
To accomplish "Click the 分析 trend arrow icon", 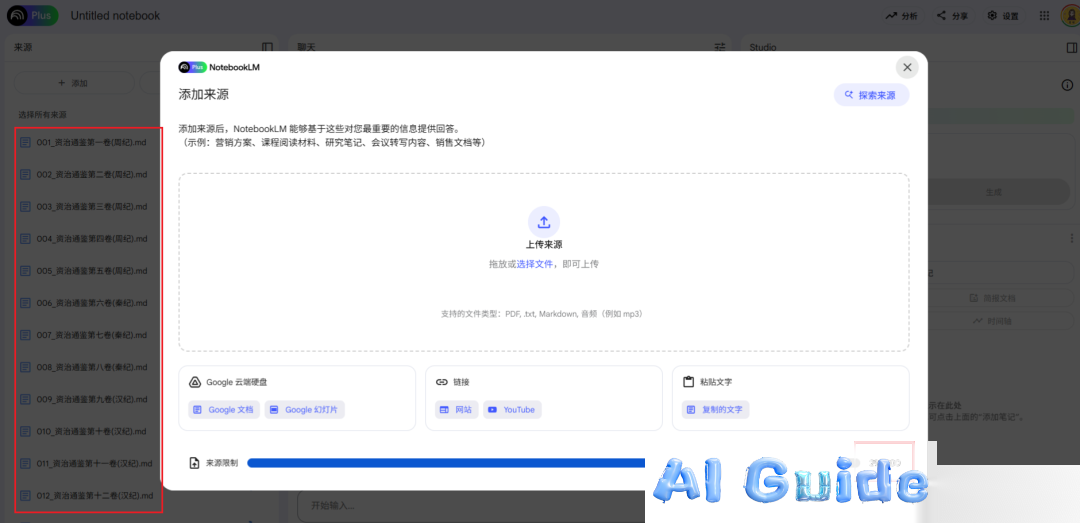I will coord(891,16).
